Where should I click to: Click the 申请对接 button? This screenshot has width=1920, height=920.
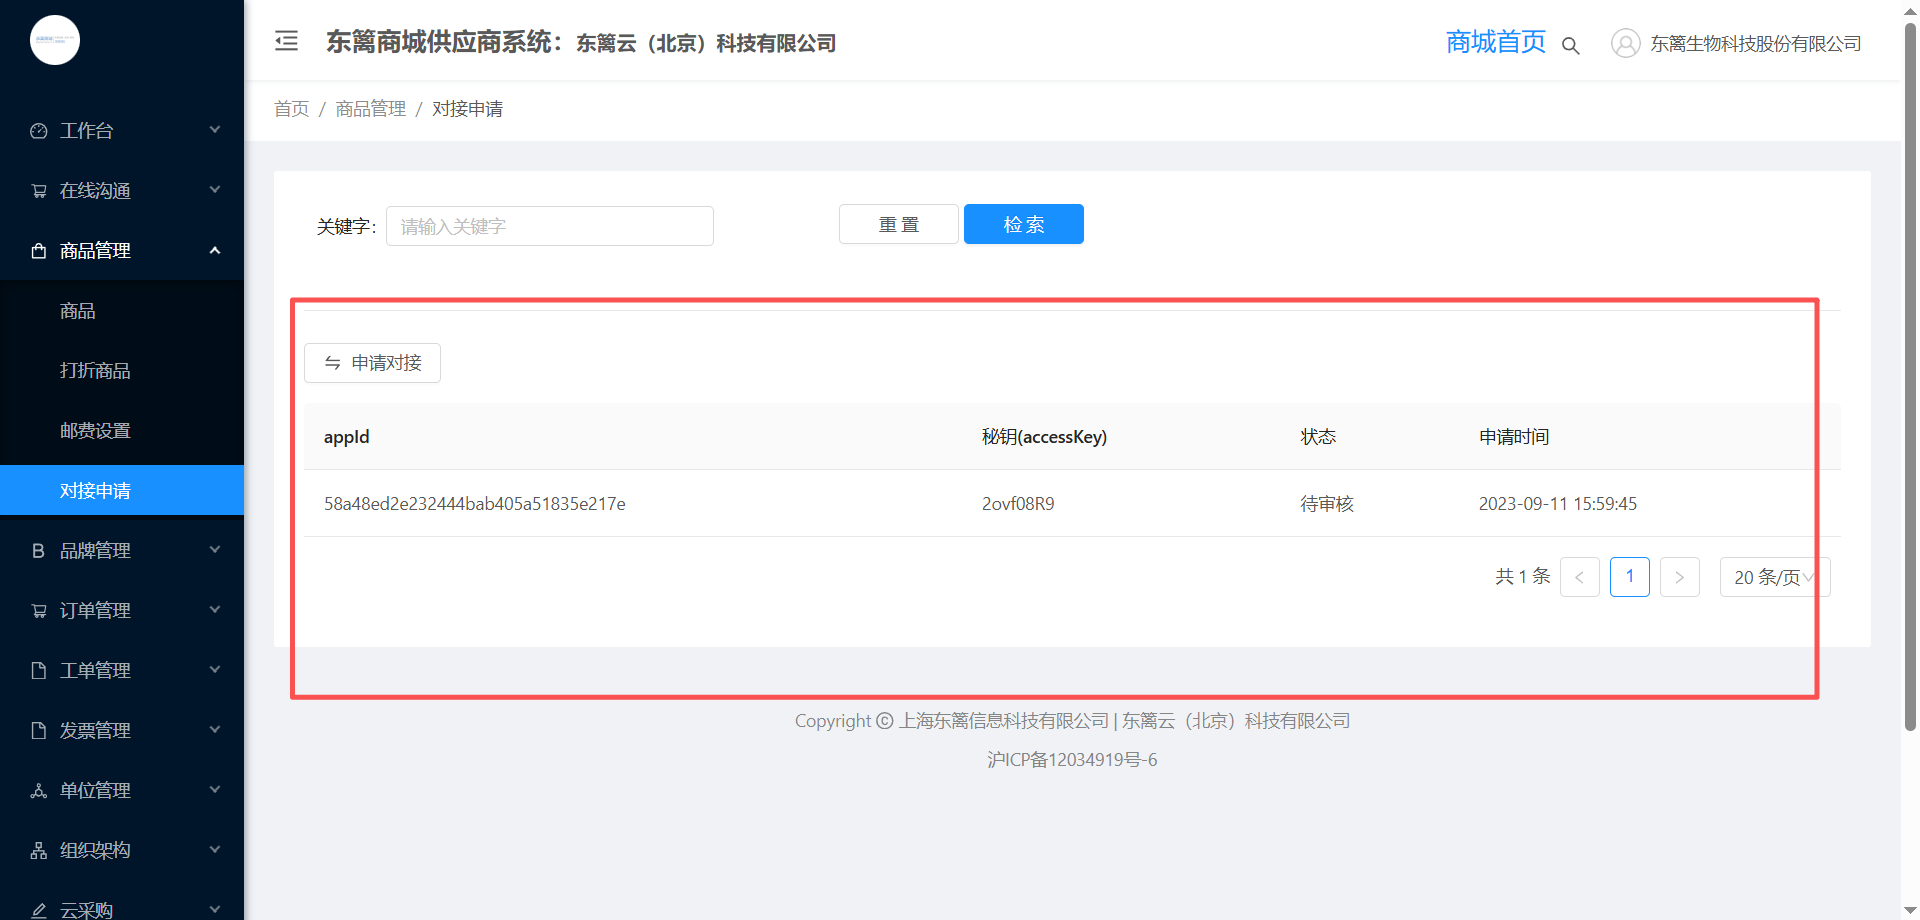click(x=372, y=363)
